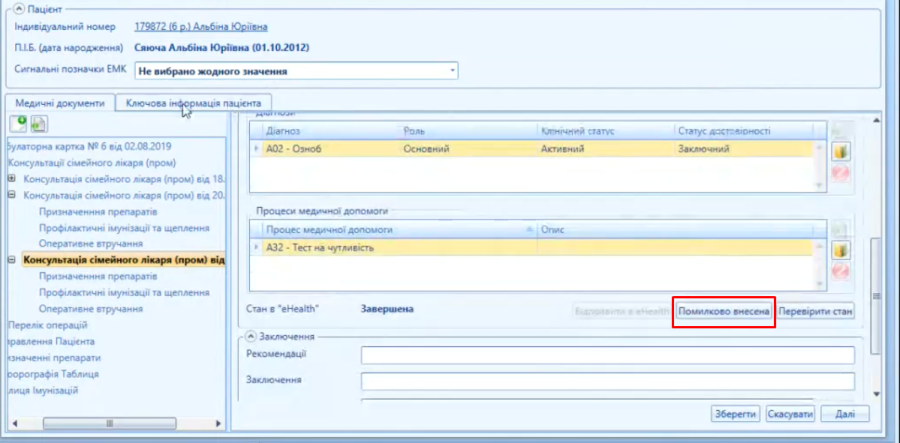This screenshot has width=900, height=443.
Task: Click the edit icon beside the medical care processes table
Action: (x=841, y=251)
